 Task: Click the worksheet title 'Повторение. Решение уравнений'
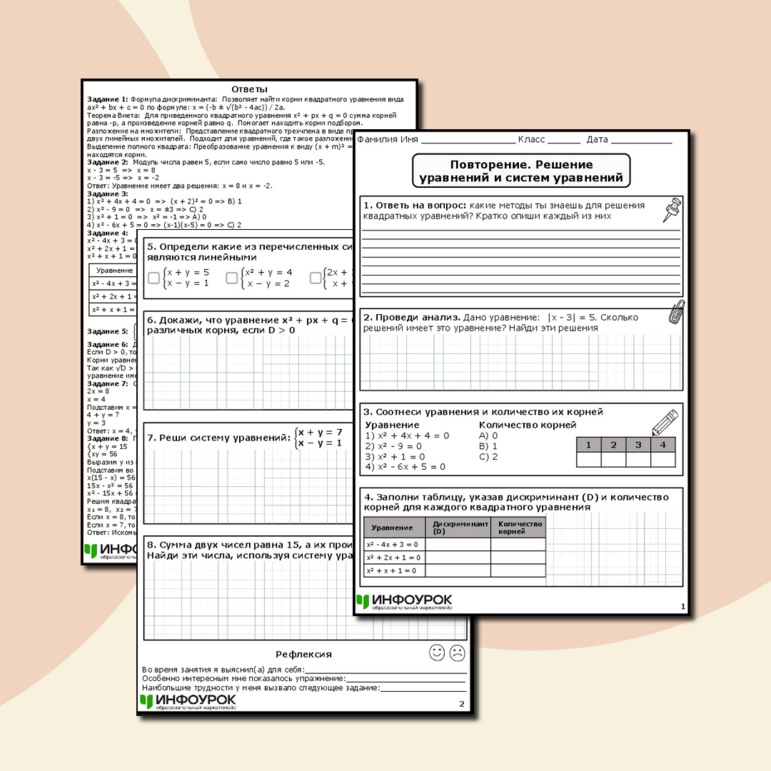(519, 170)
